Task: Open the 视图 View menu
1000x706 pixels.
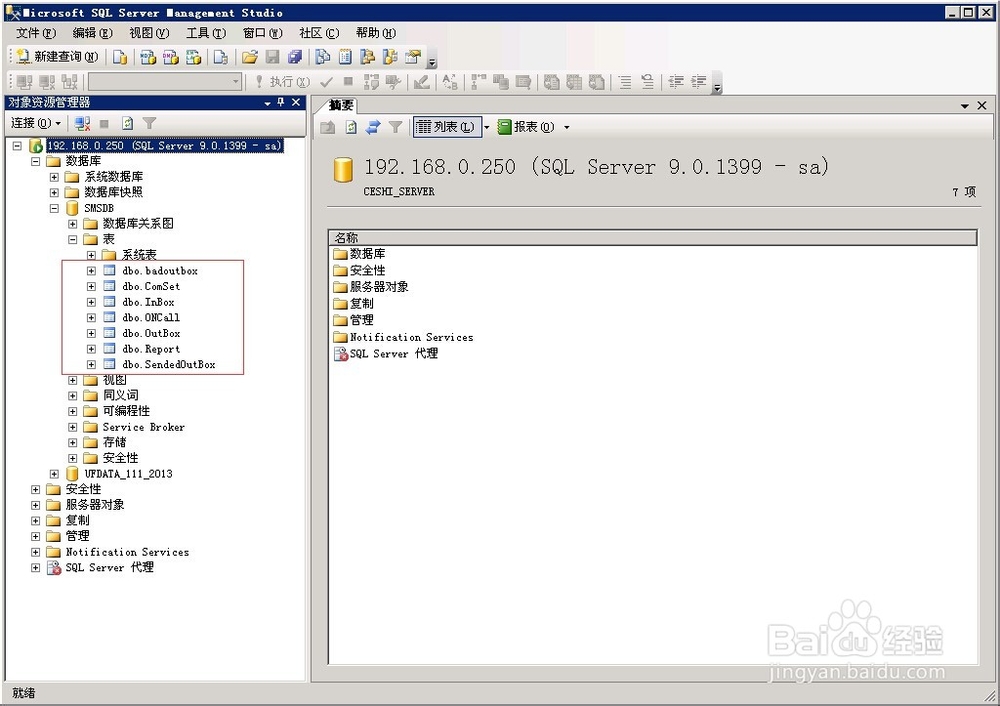Action: 149,33
